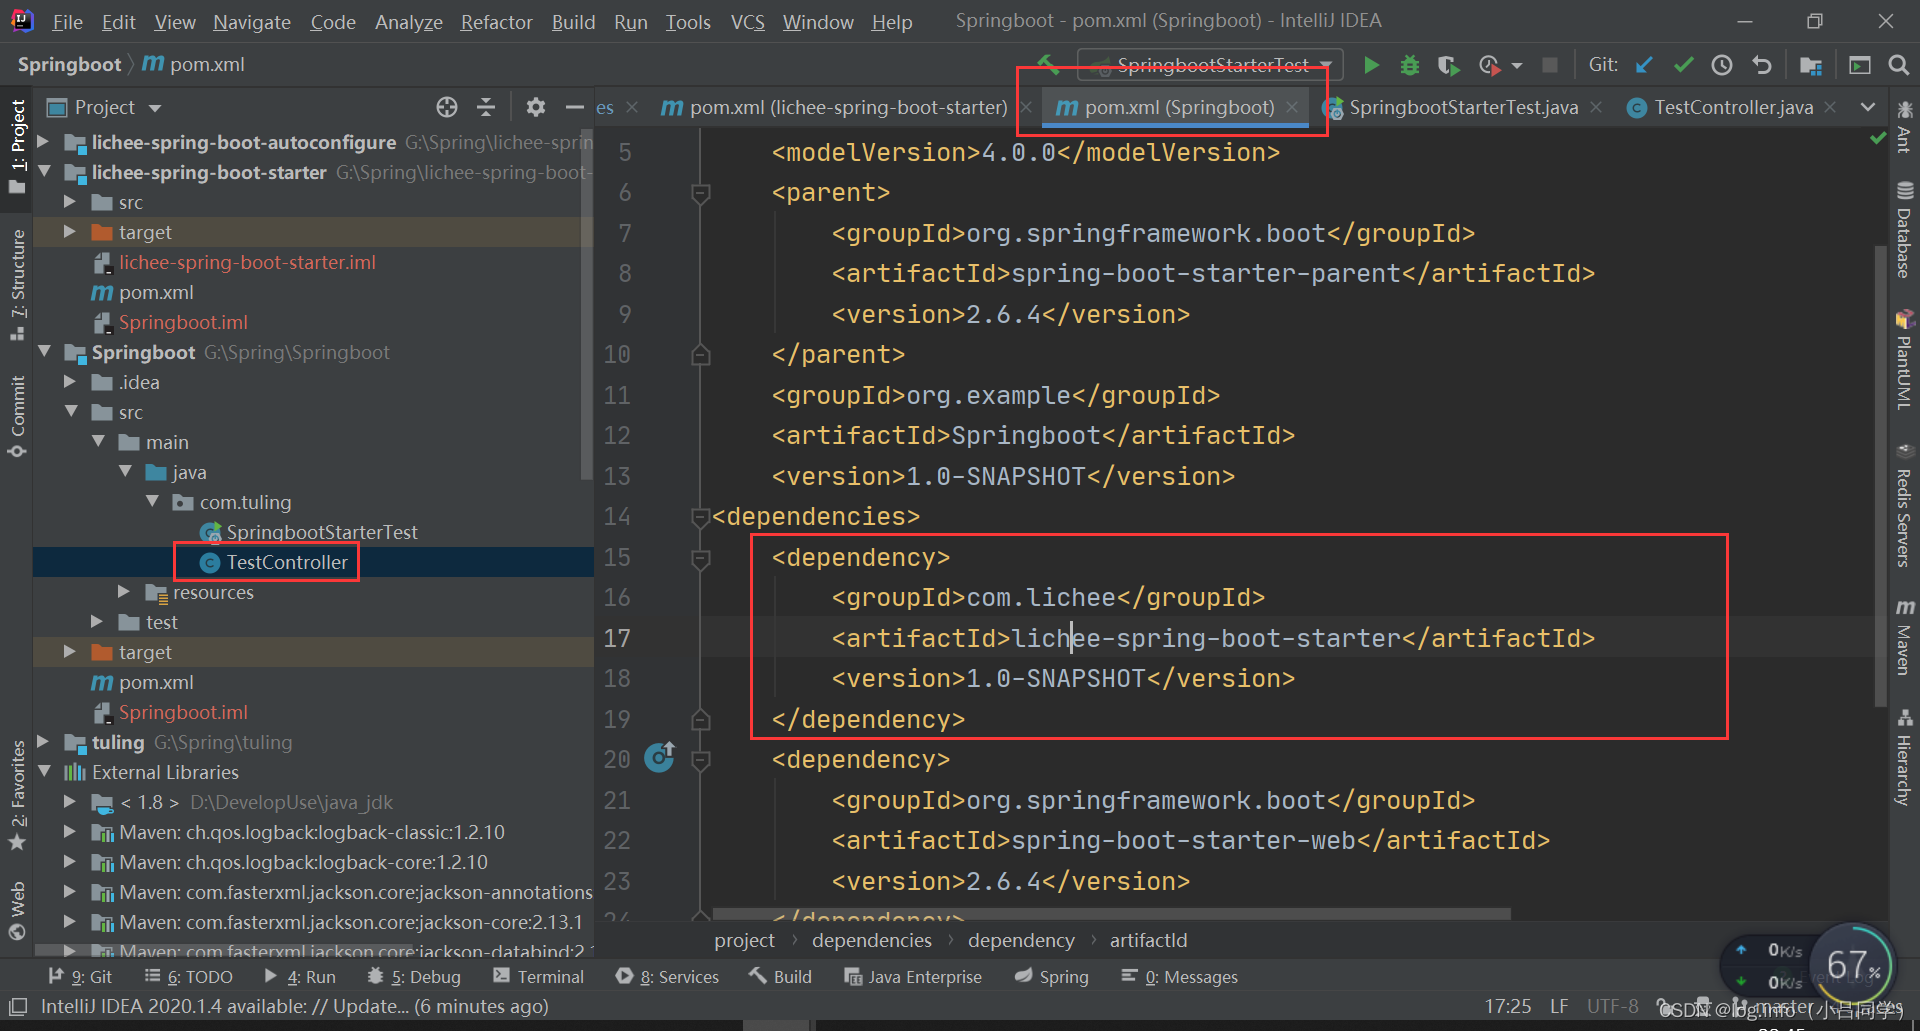Locate current file crosshair icon in Project panel
Image resolution: width=1920 pixels, height=1031 pixels.
coord(447,107)
